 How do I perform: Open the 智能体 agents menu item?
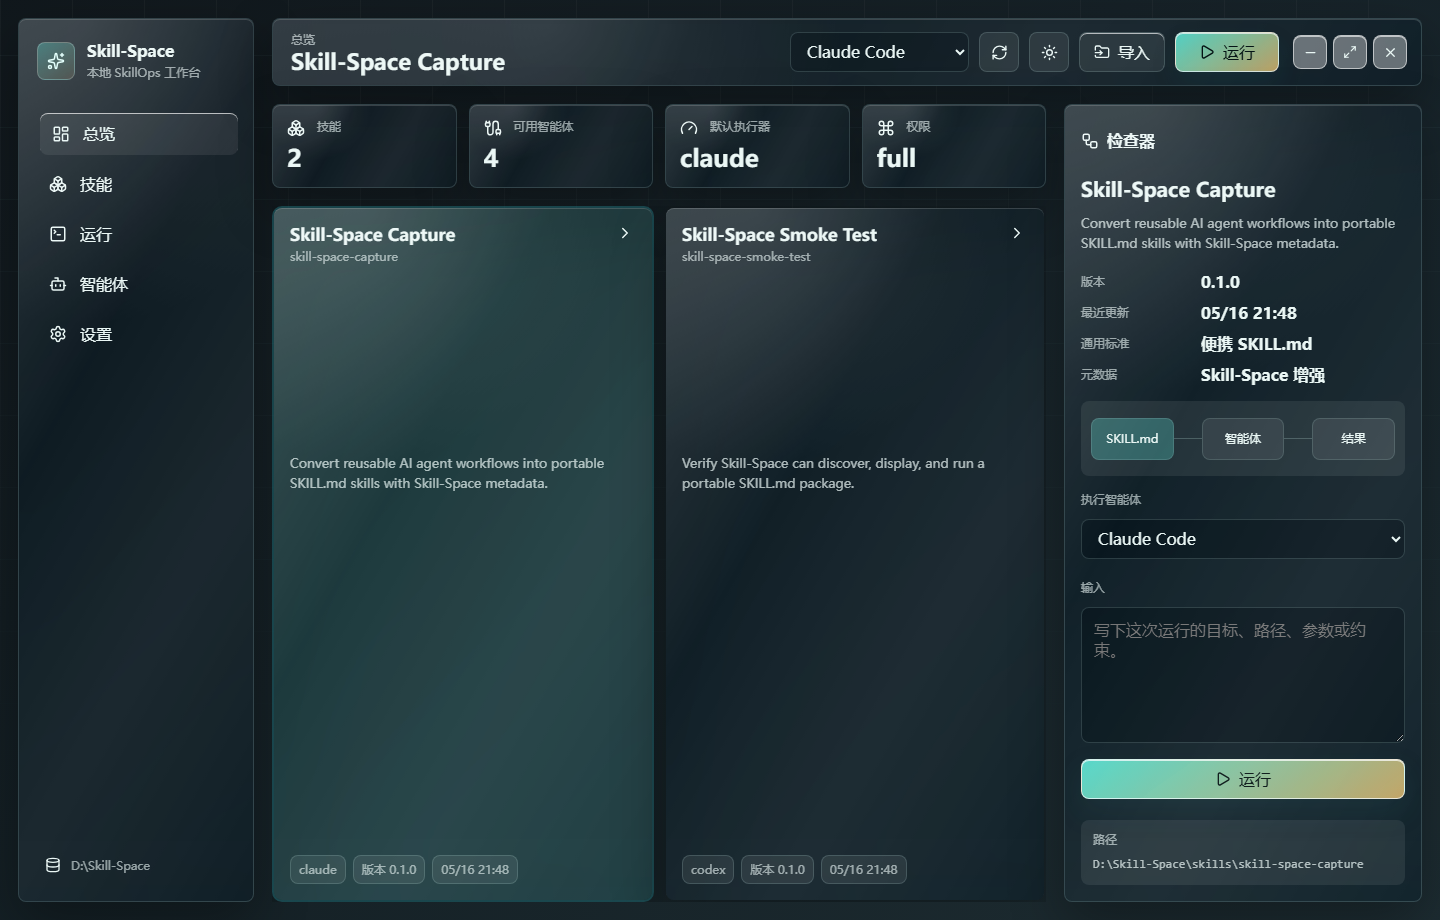coord(139,284)
